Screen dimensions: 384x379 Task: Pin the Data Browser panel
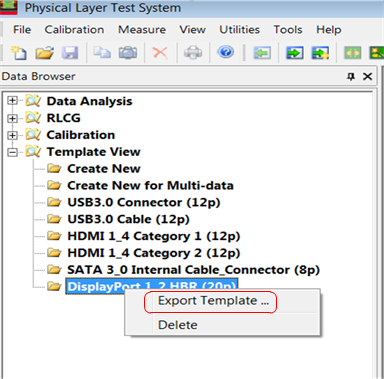tap(351, 77)
